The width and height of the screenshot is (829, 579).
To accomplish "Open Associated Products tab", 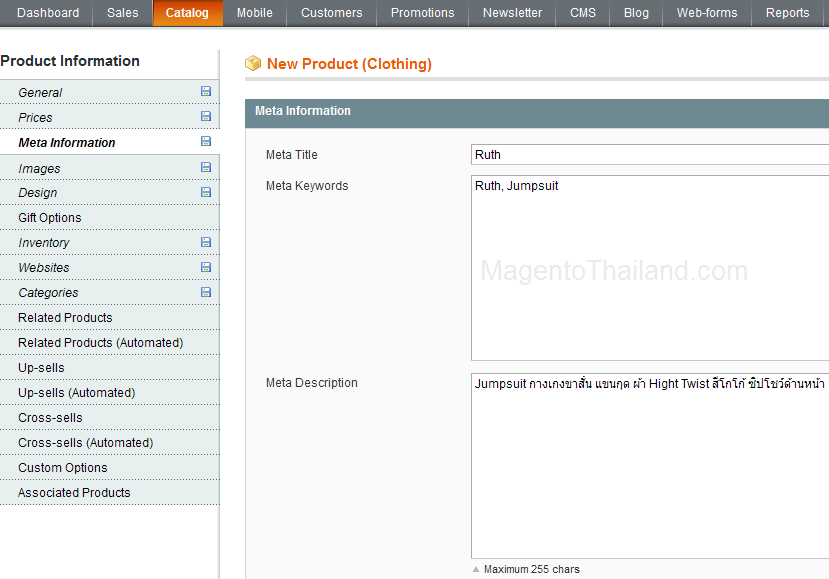I will tap(74, 493).
